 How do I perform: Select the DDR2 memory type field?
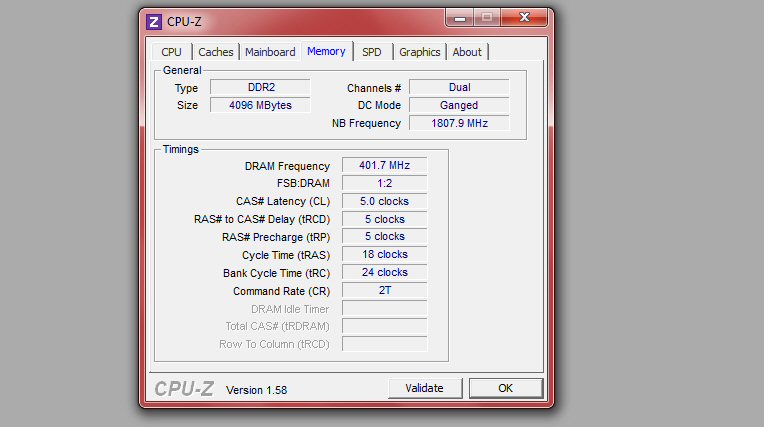(x=261, y=87)
